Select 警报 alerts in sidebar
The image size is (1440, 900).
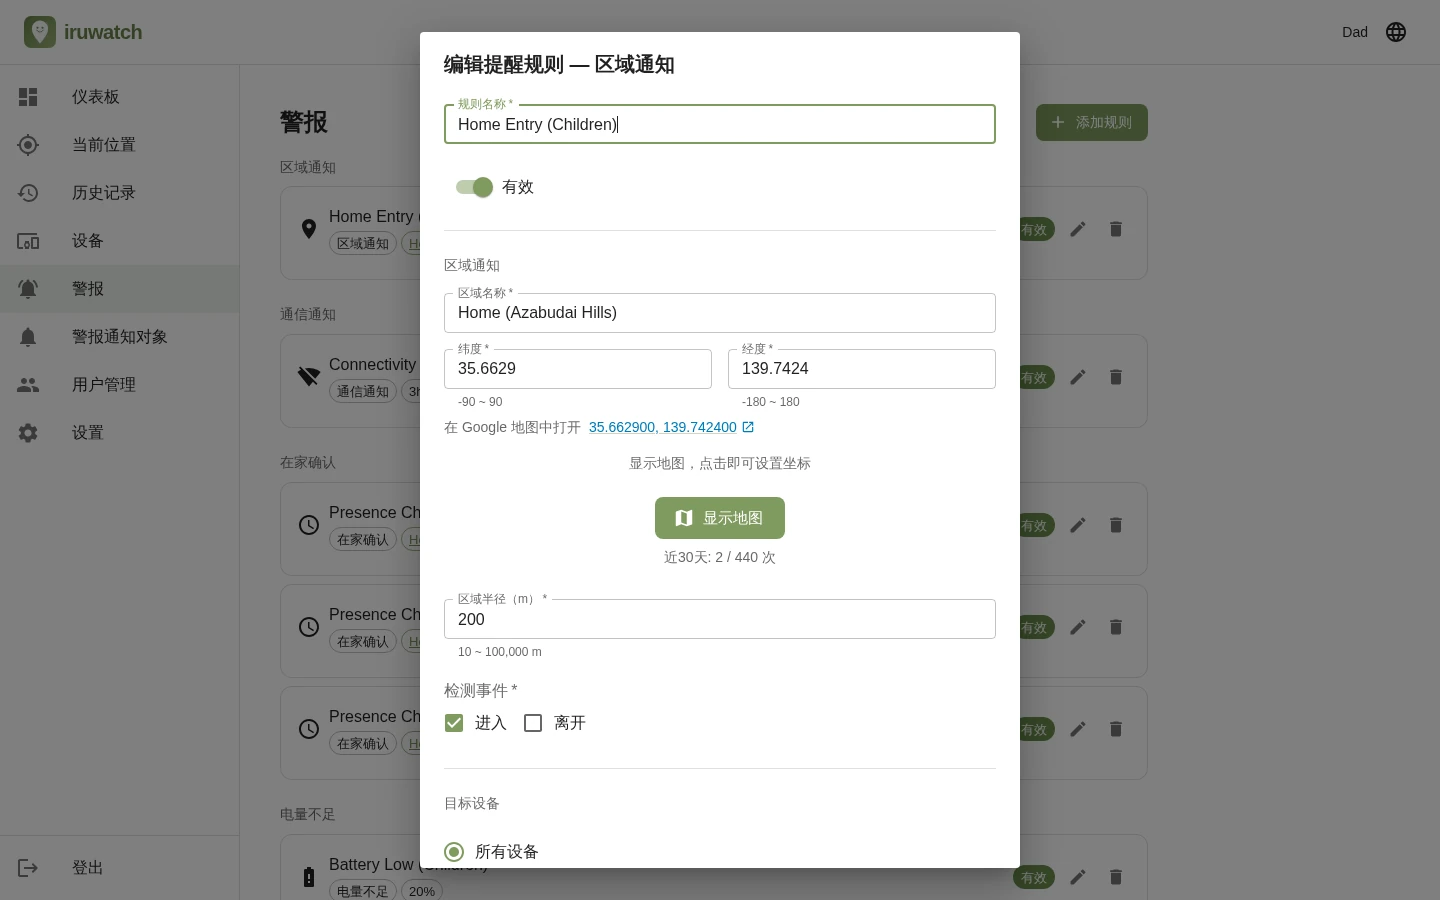tap(120, 289)
